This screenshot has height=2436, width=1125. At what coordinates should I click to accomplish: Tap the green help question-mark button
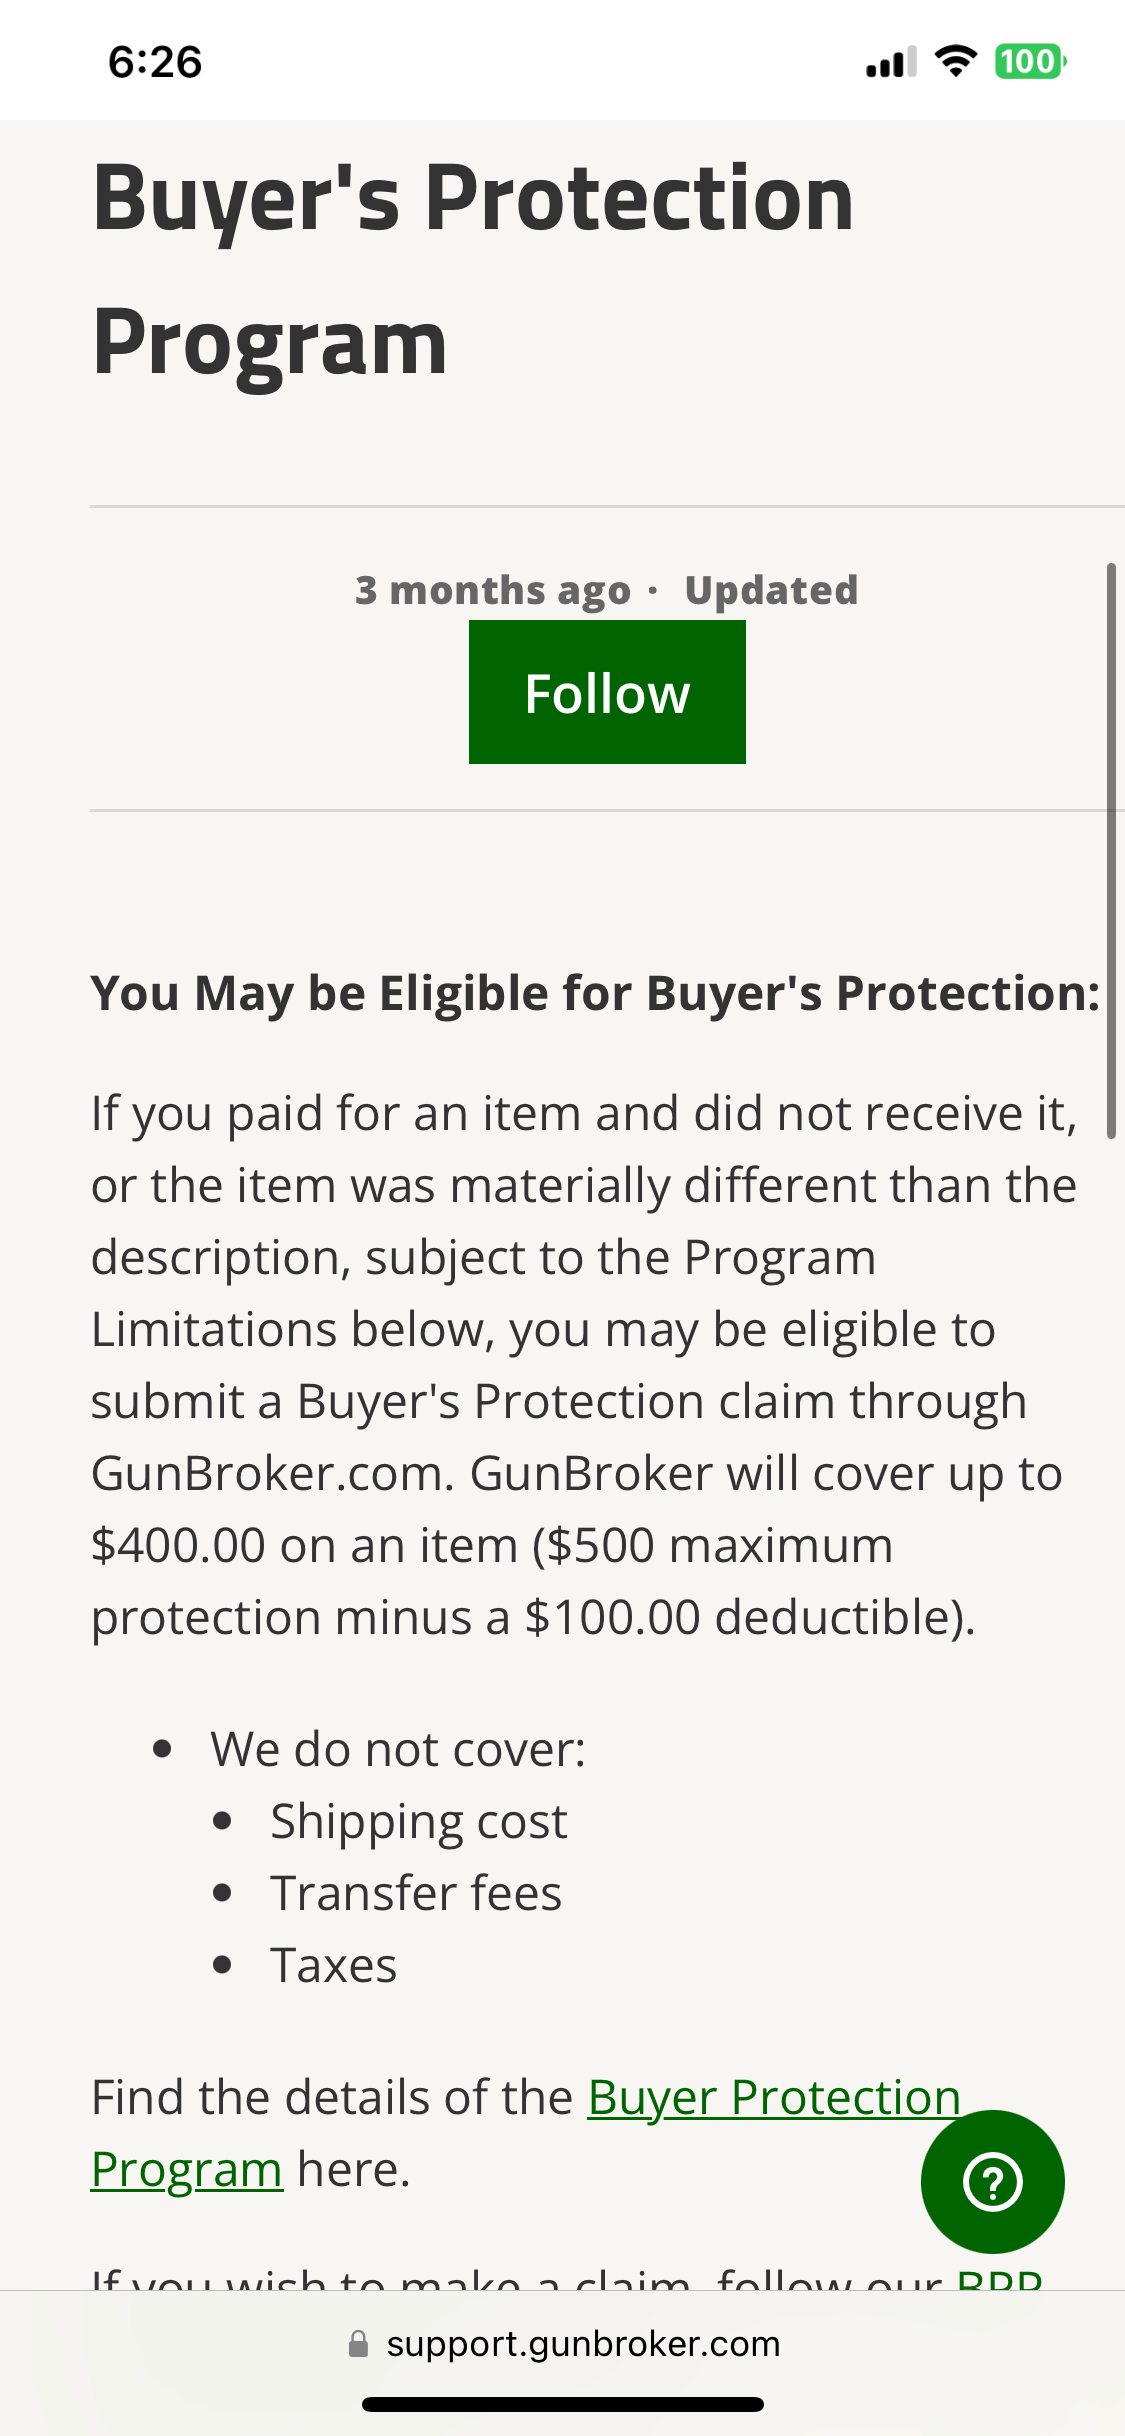(992, 2181)
